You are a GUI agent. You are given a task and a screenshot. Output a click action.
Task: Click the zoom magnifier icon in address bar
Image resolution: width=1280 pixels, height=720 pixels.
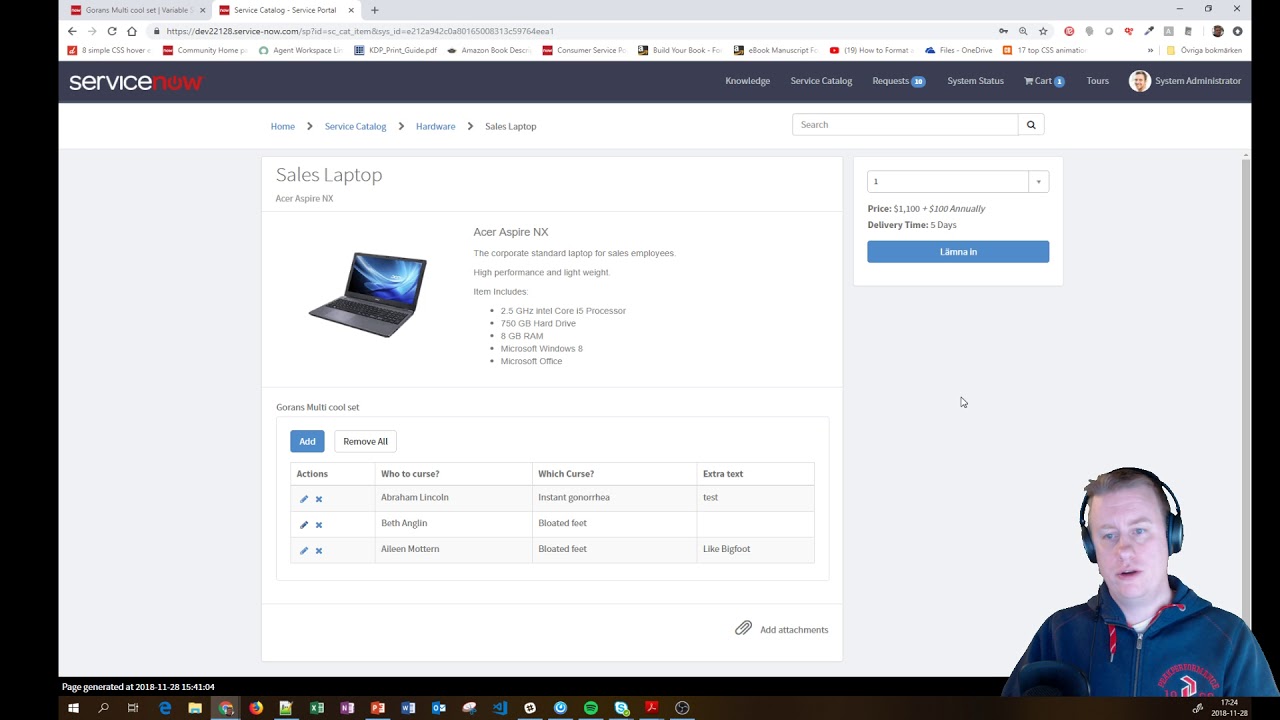[1023, 31]
